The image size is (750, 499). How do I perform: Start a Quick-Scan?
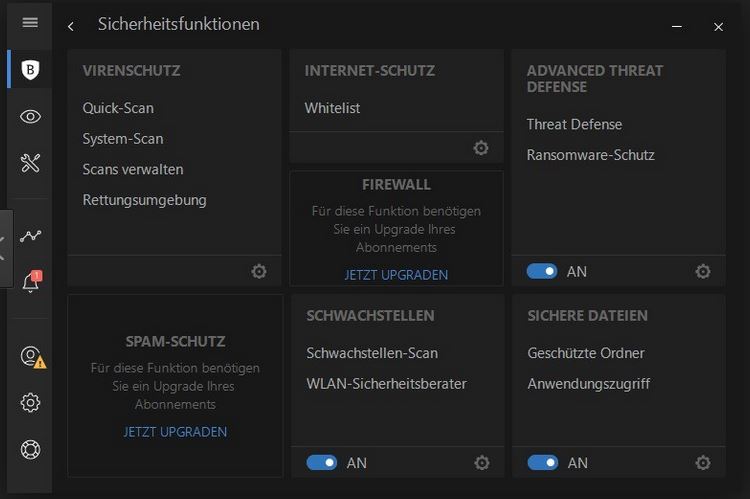[118, 108]
